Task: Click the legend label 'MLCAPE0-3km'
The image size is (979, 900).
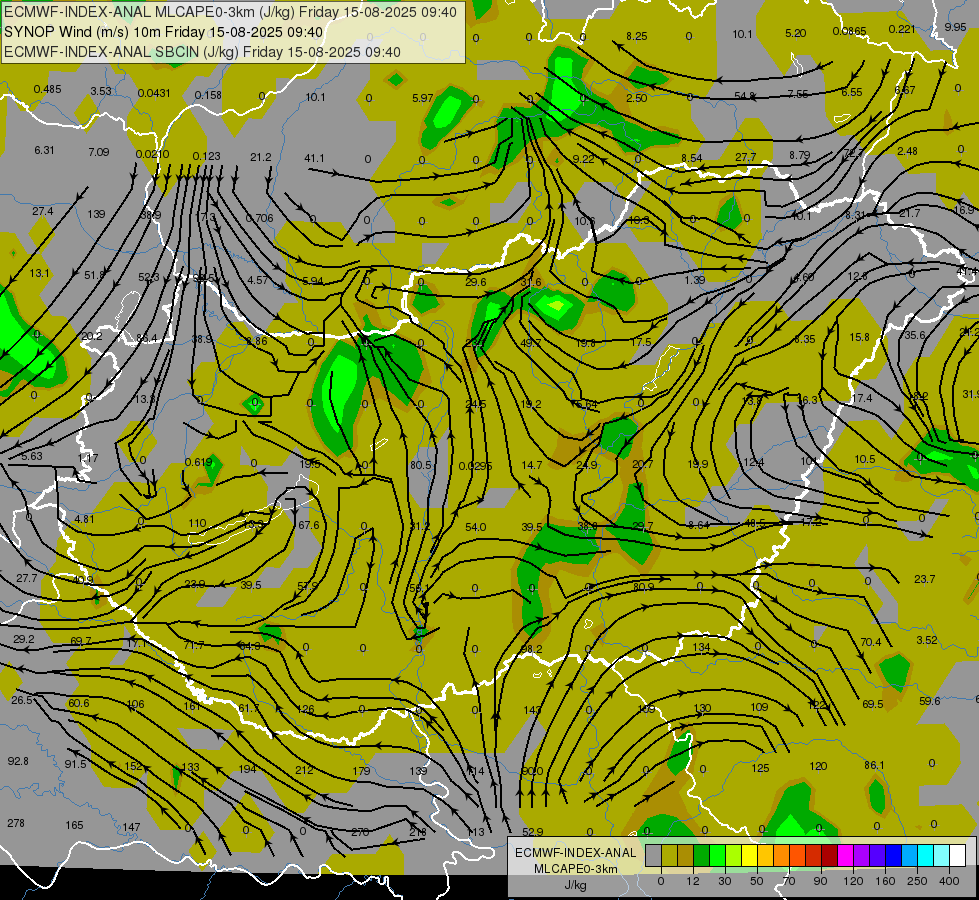Action: 576,869
